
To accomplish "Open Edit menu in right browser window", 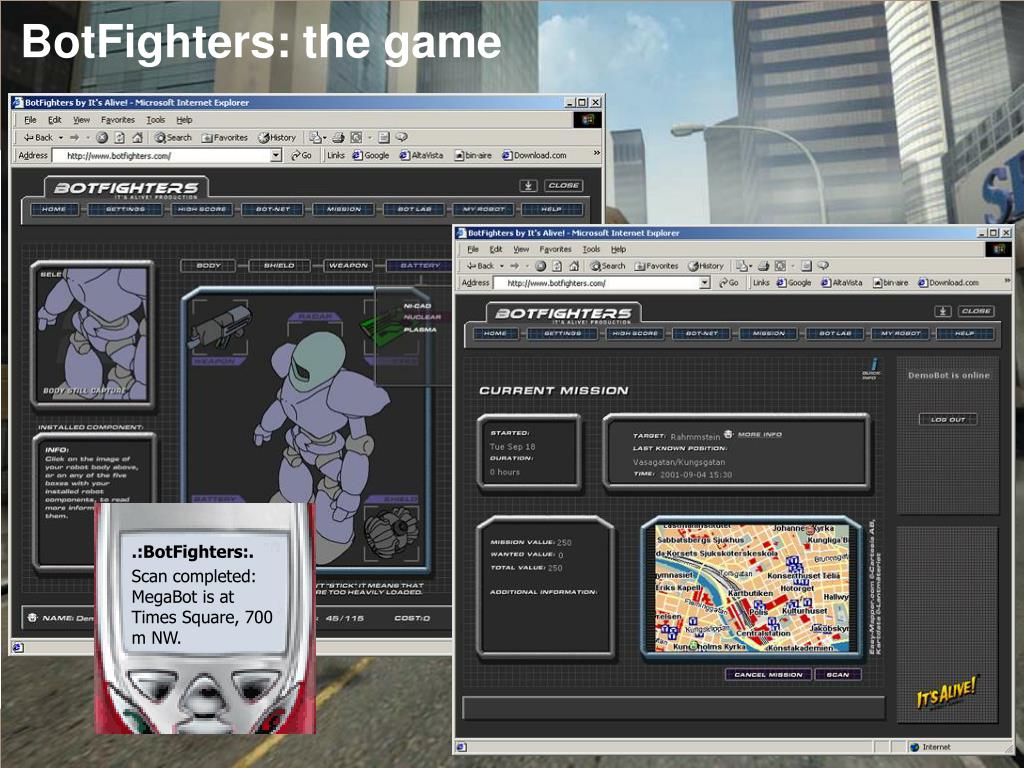I will coord(496,249).
